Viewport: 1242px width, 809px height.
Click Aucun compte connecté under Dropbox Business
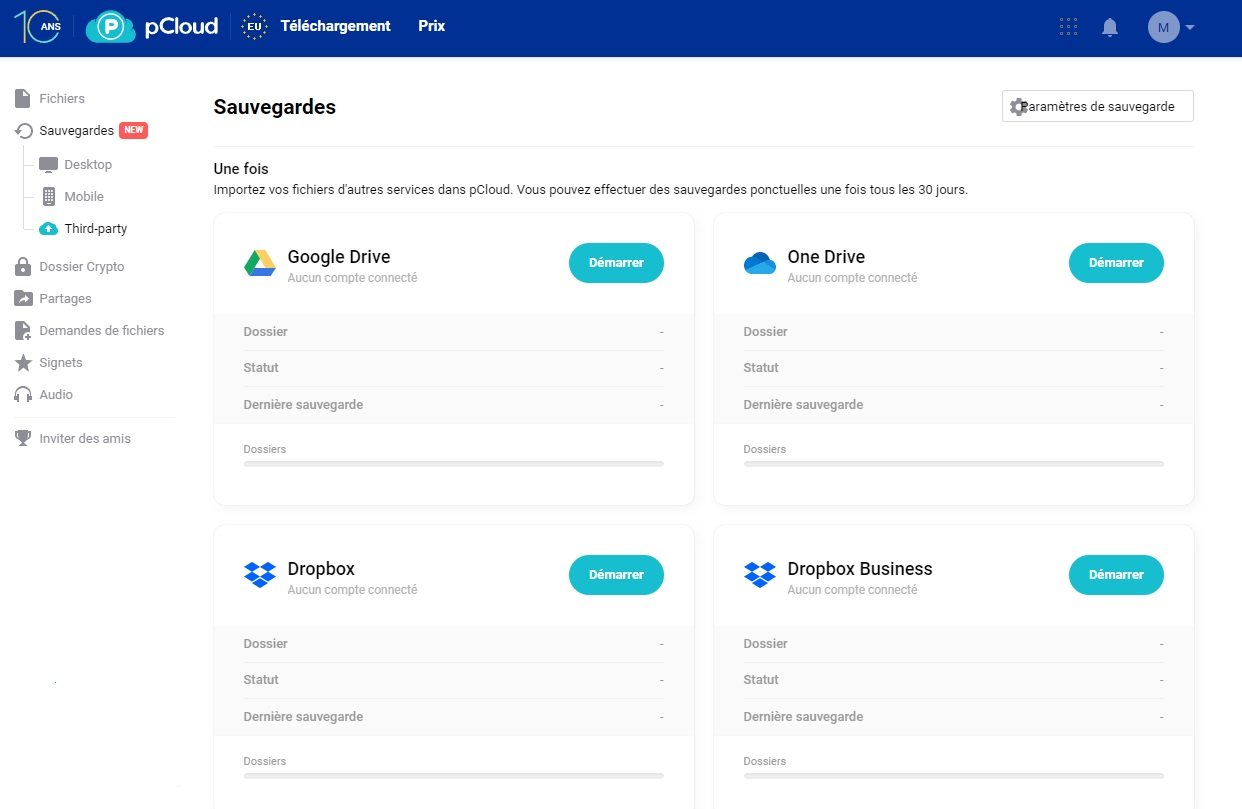(x=852, y=590)
